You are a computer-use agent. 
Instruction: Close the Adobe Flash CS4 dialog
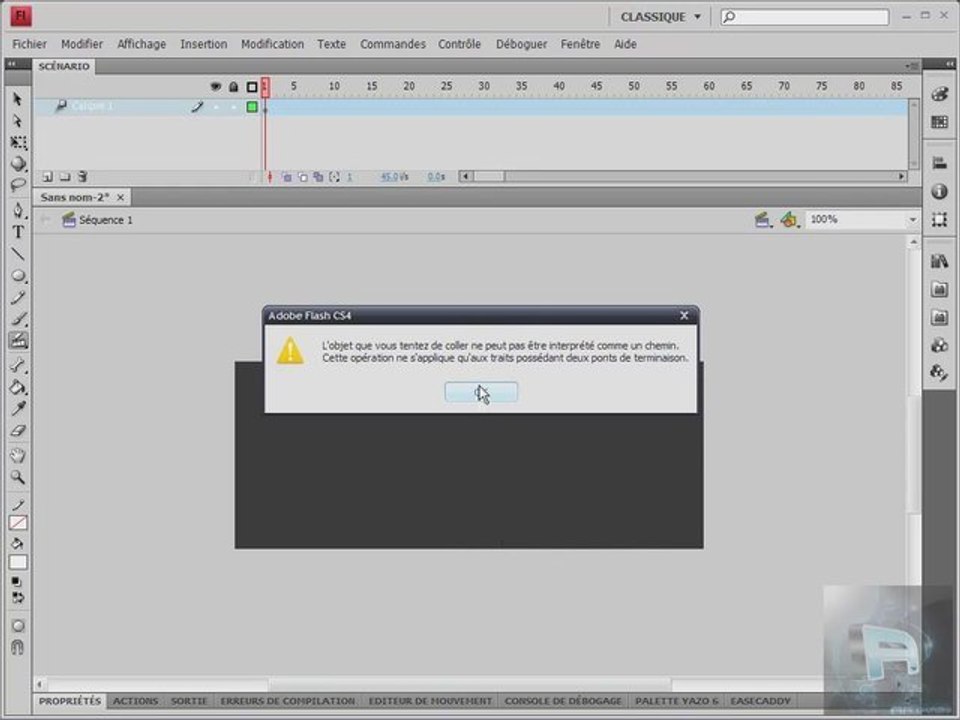(x=684, y=315)
